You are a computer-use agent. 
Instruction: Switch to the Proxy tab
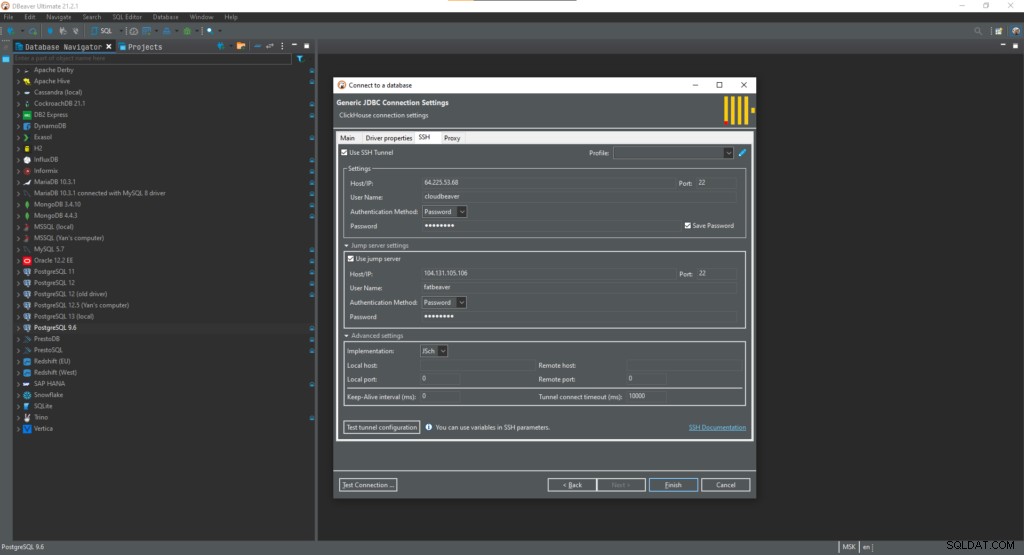point(452,138)
